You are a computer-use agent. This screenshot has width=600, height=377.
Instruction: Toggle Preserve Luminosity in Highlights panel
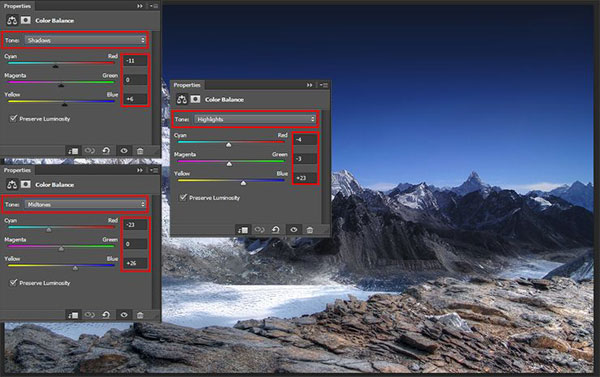tap(183, 197)
